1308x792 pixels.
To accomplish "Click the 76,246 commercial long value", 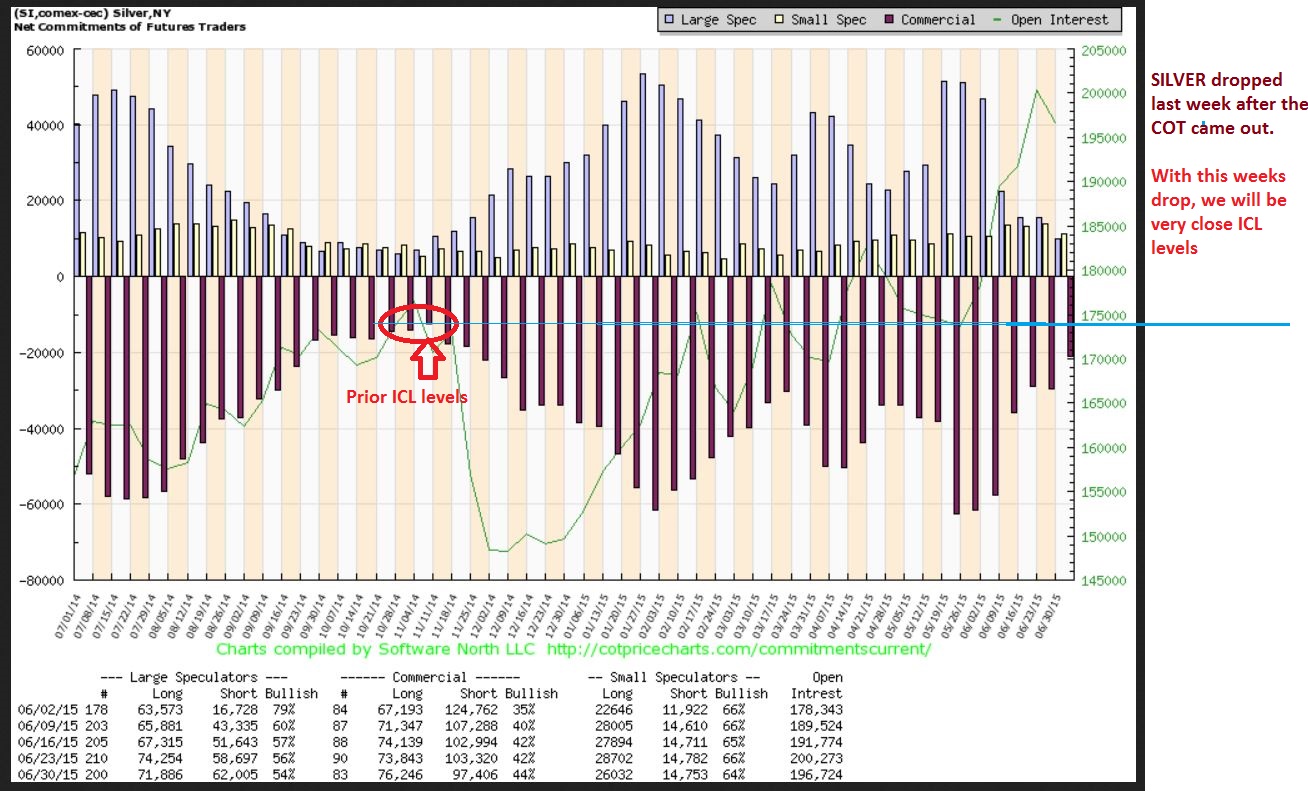I will [400, 775].
